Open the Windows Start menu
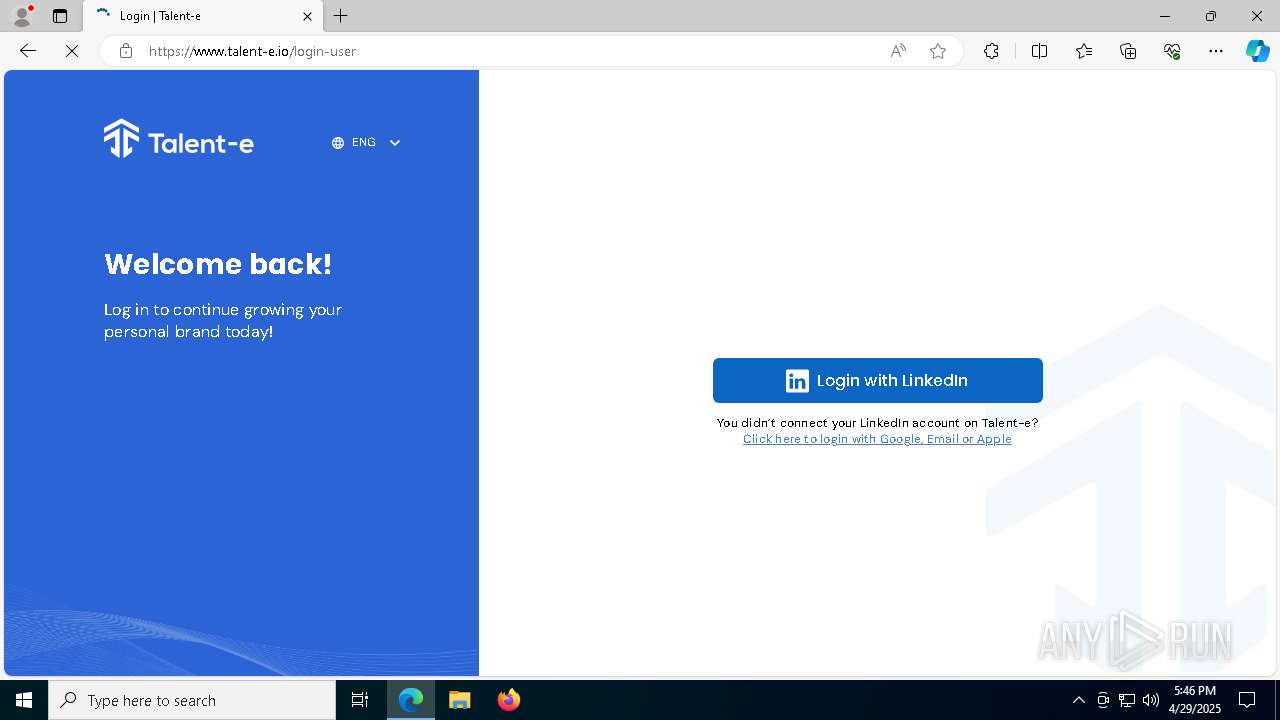1280x720 pixels. tap(24, 700)
